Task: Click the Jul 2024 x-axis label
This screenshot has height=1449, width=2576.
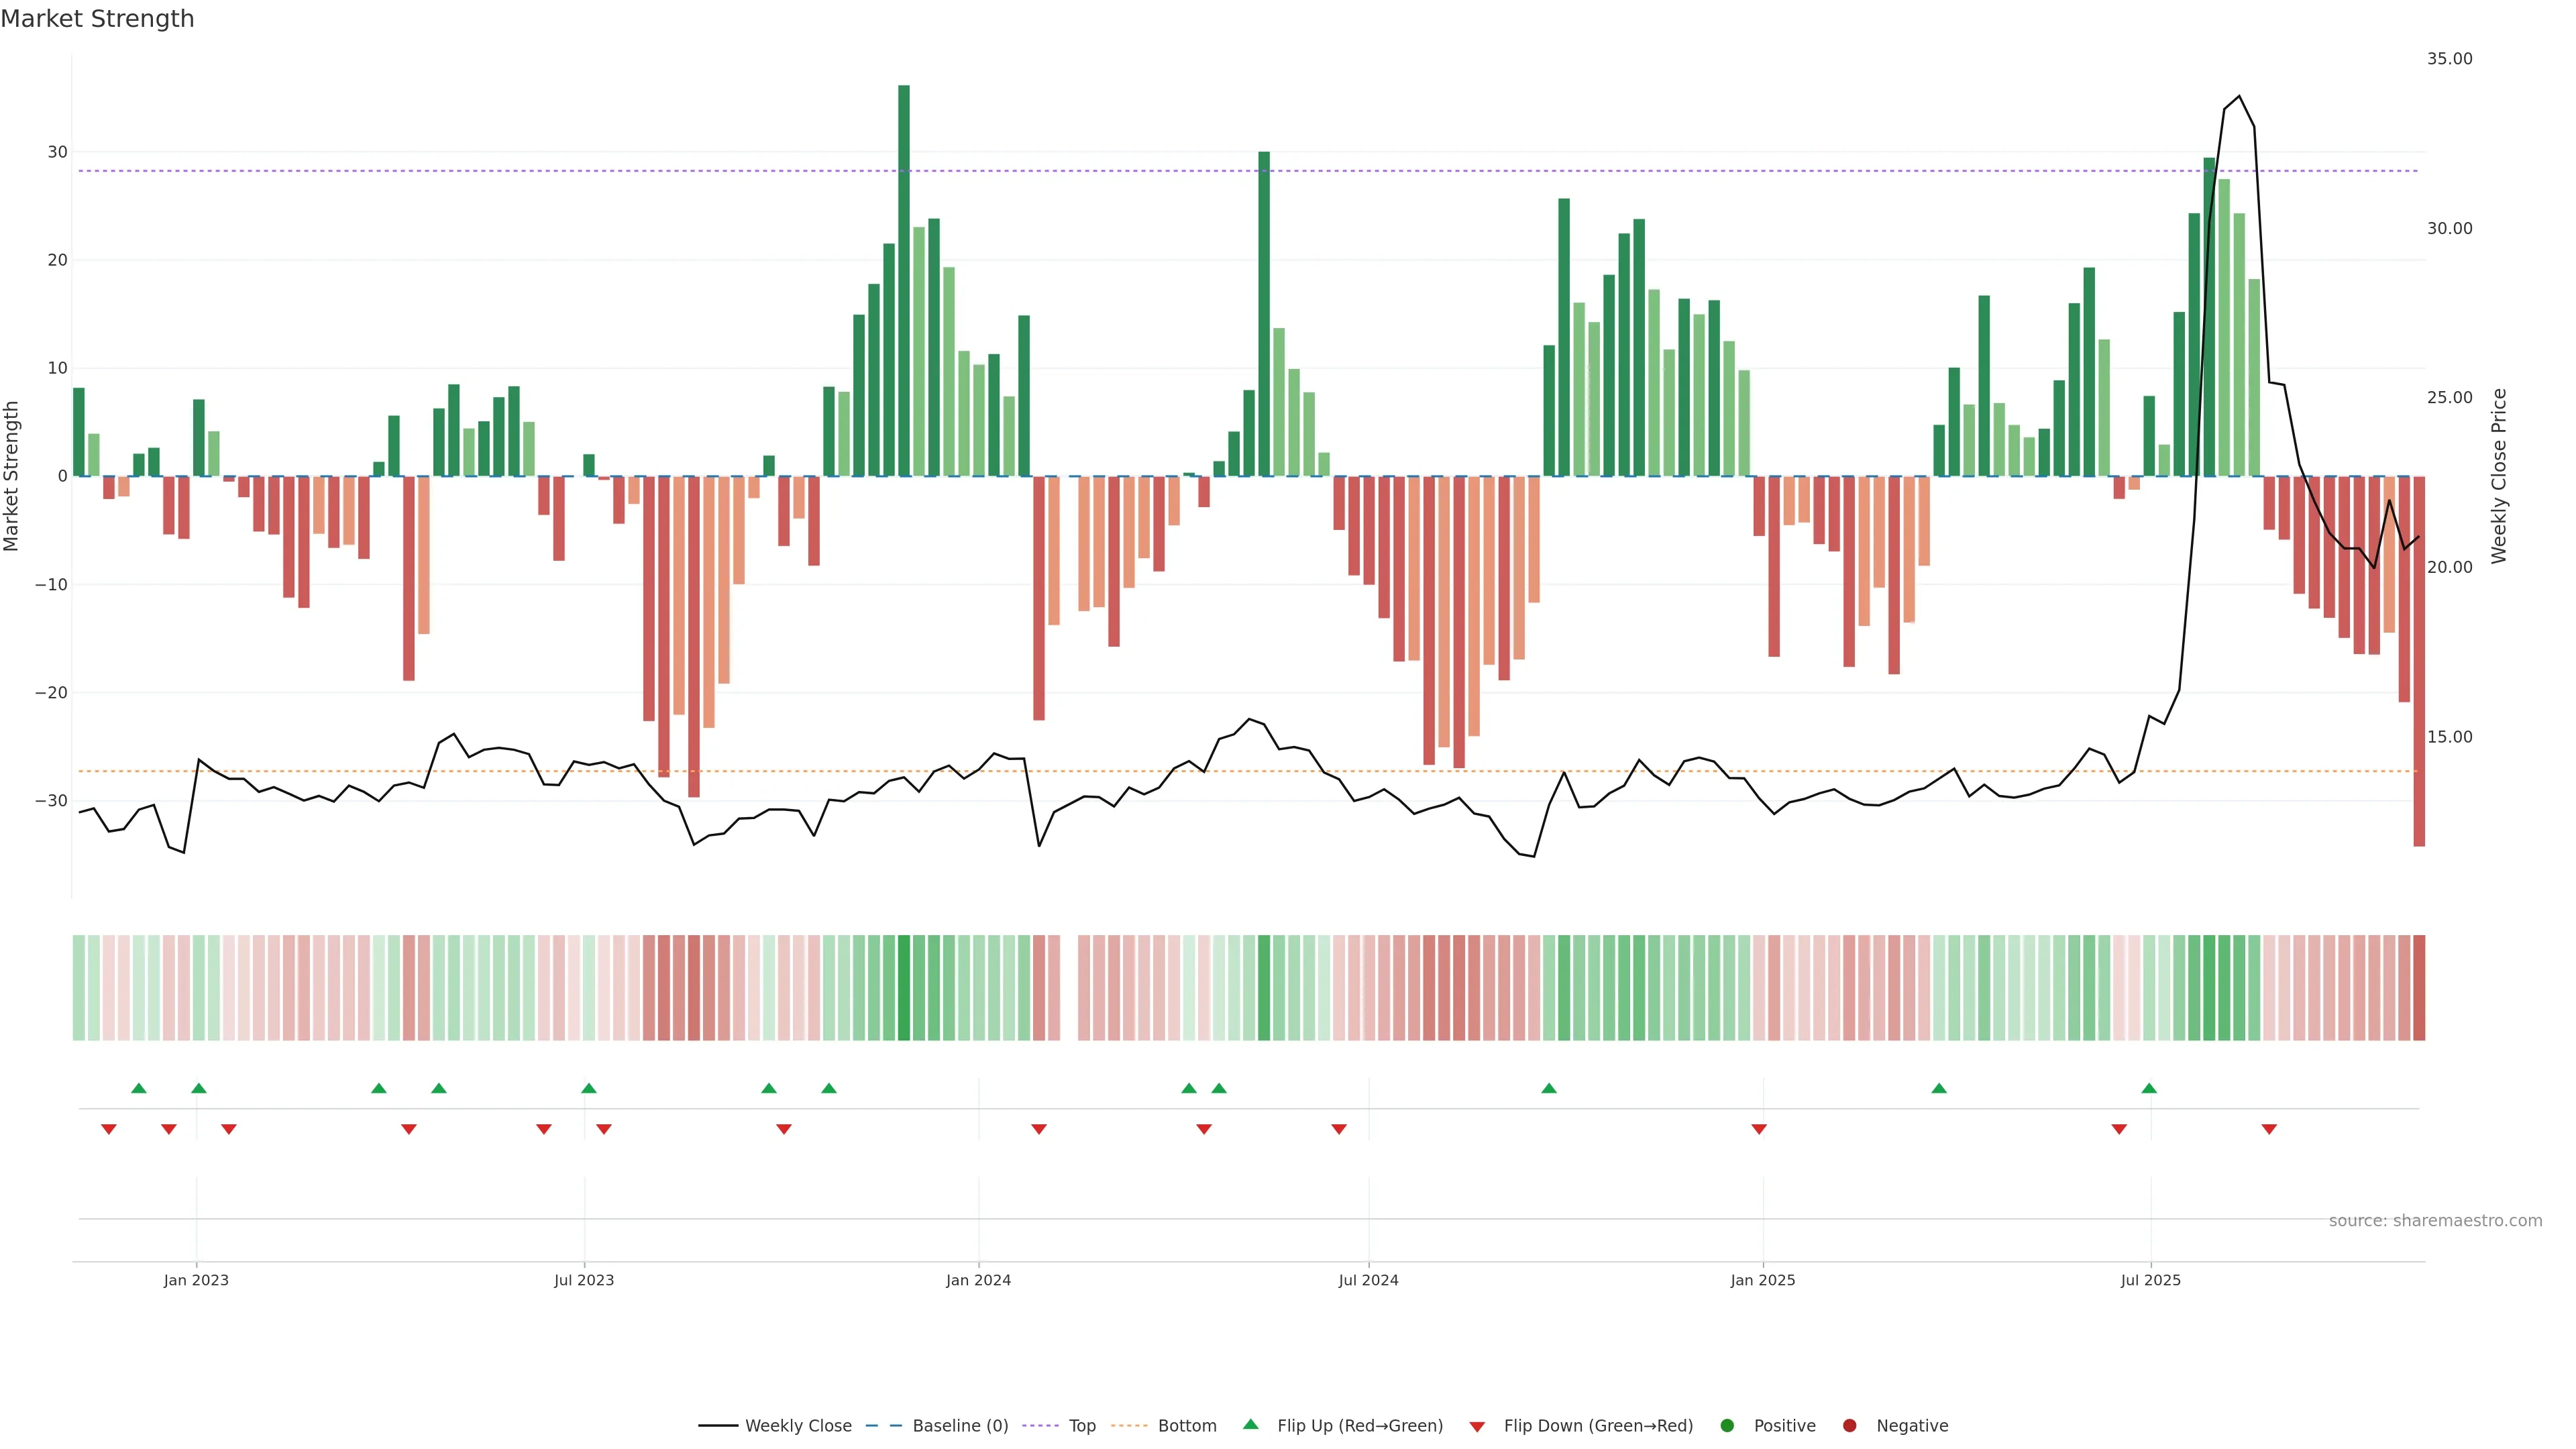Action: (x=1368, y=1280)
